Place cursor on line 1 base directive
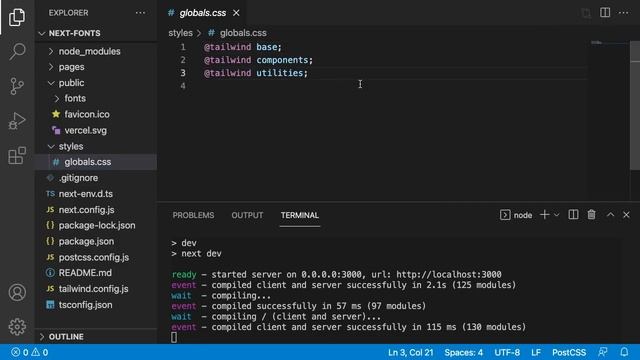This screenshot has height=360, width=640. (243, 47)
